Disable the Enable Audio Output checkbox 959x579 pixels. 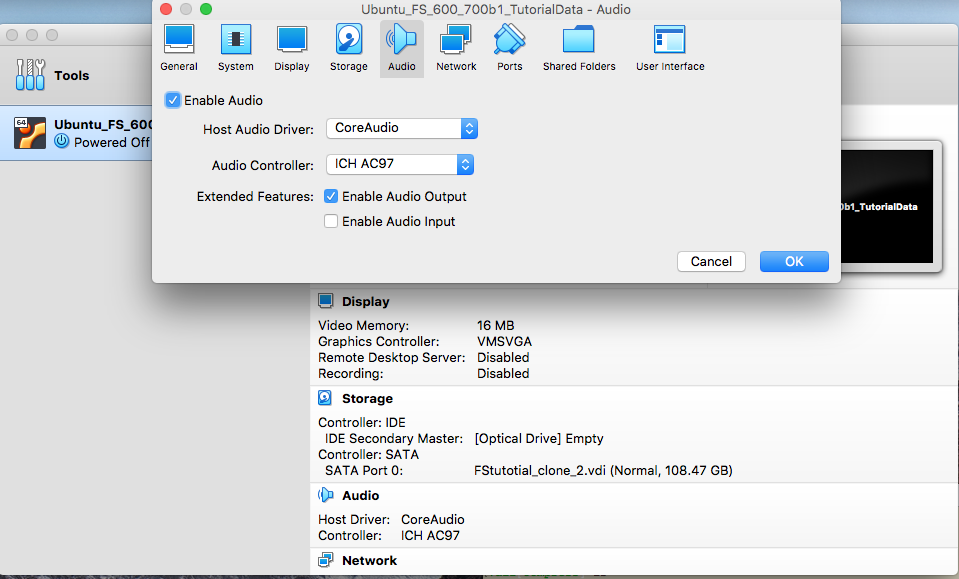[331, 197]
